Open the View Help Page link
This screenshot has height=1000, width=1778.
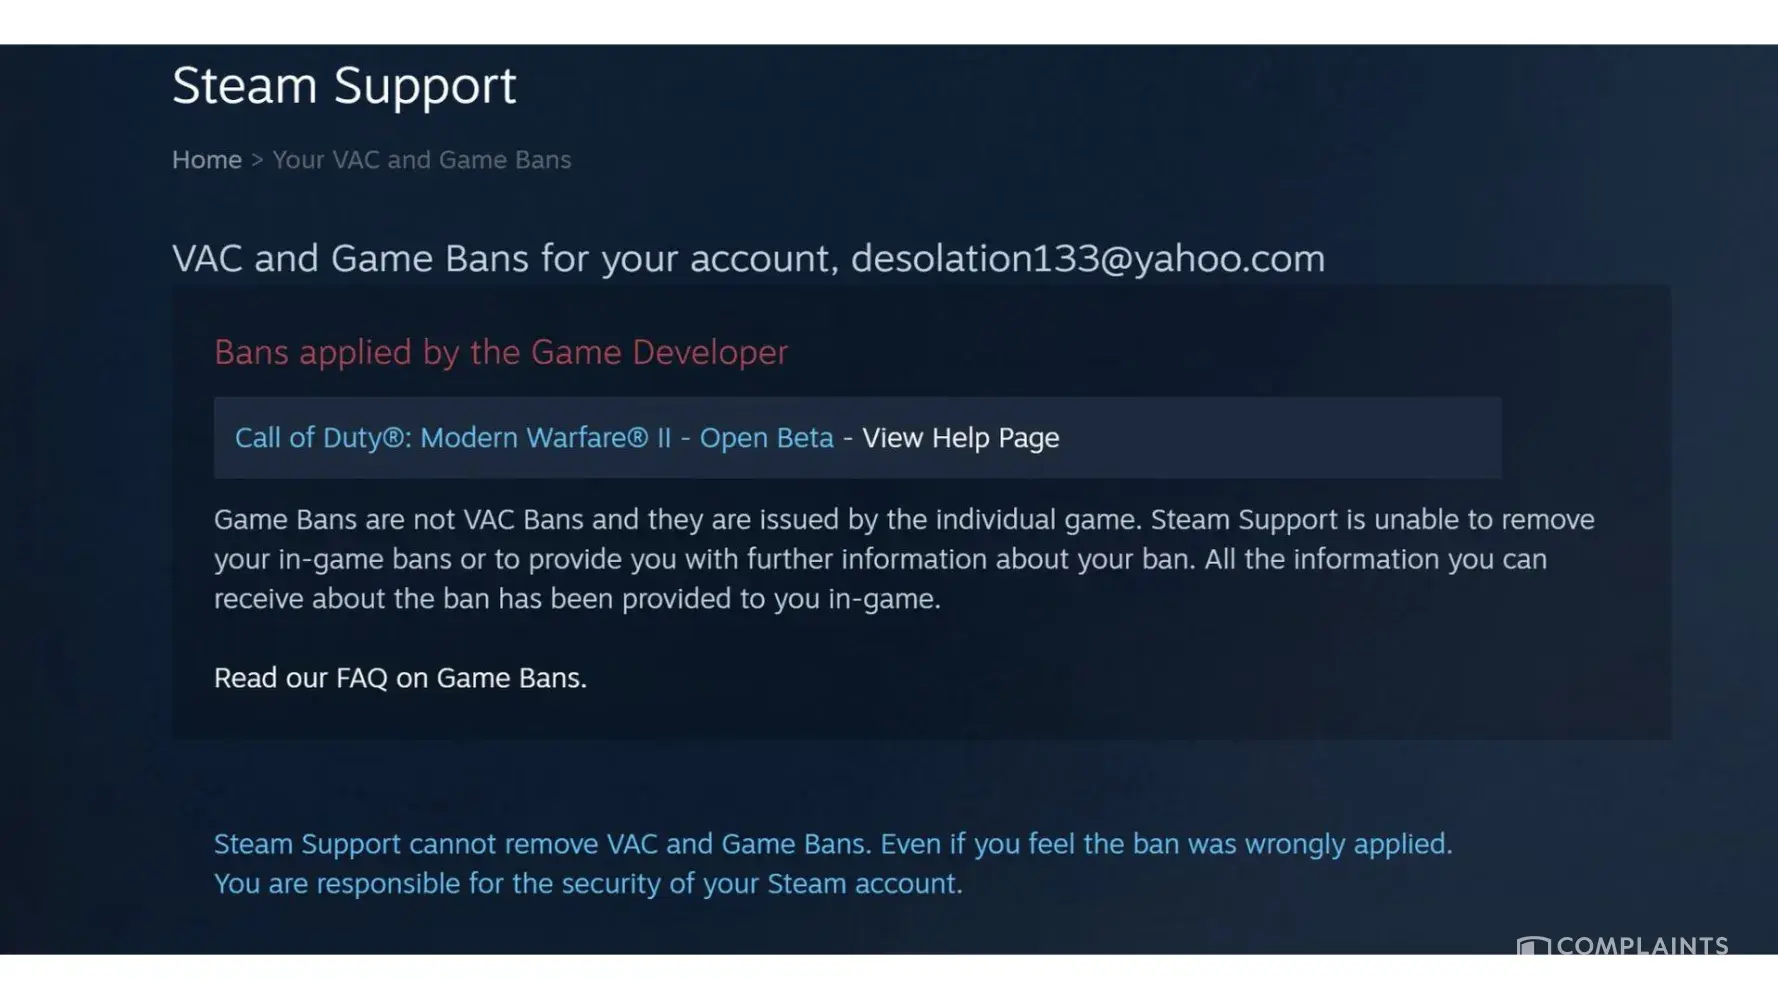960,438
